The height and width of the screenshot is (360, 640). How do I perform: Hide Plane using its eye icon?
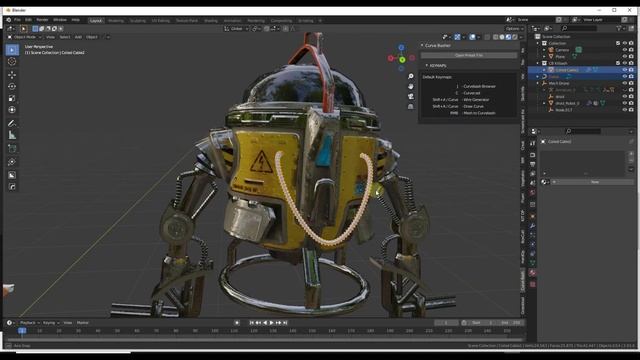(x=624, y=57)
